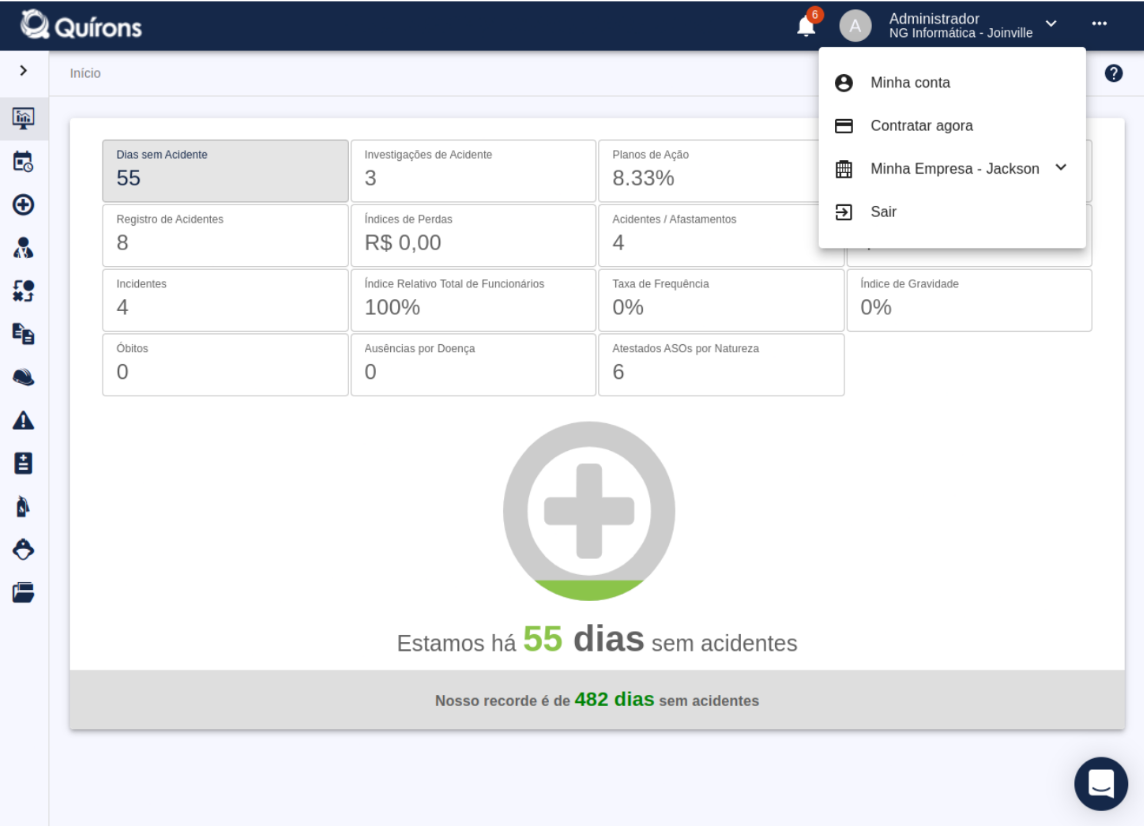
Task: Click the '482 dias' record text
Action: coord(614,700)
